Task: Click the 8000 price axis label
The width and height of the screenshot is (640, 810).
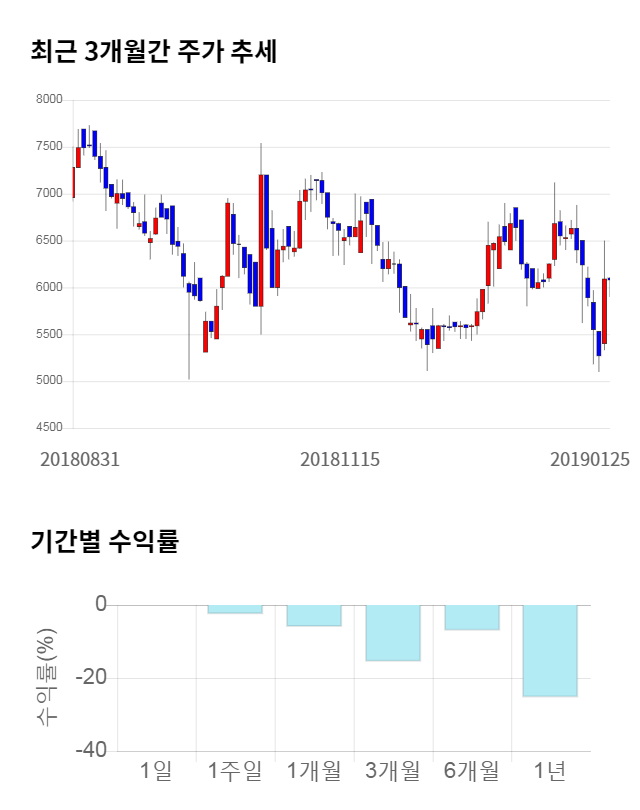Action: point(50,100)
